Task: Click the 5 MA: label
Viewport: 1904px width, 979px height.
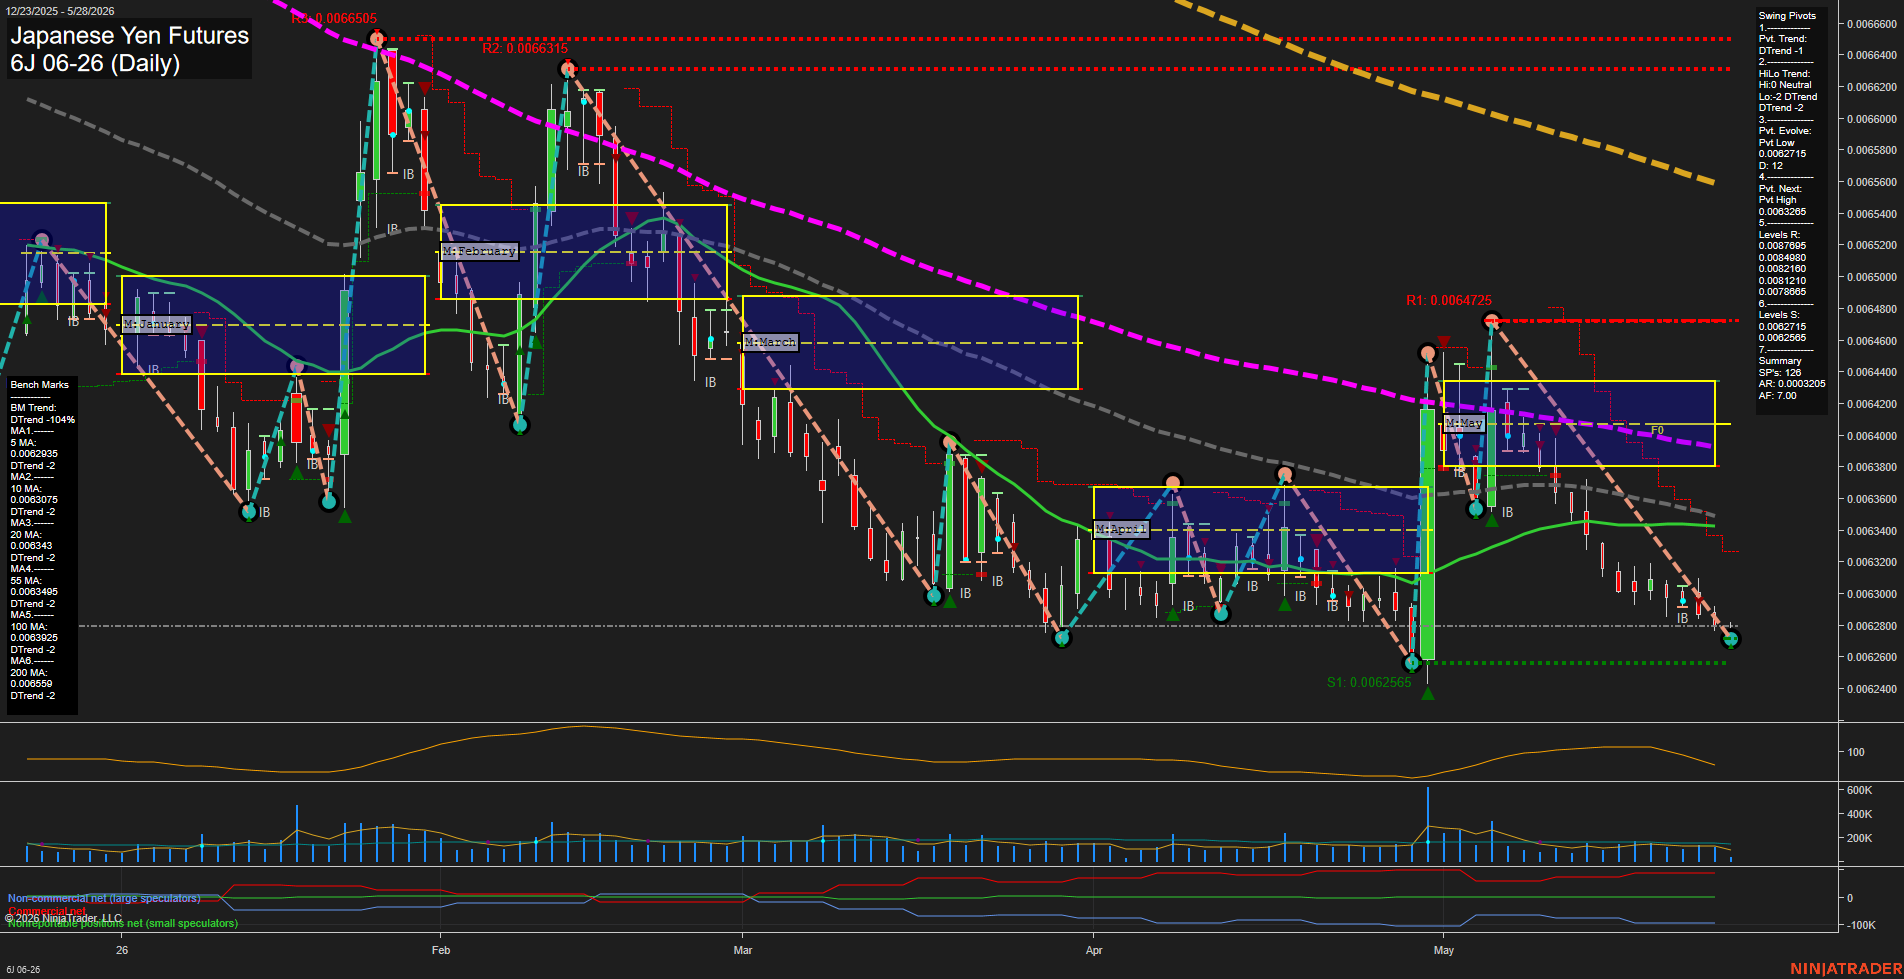Action: (24, 443)
